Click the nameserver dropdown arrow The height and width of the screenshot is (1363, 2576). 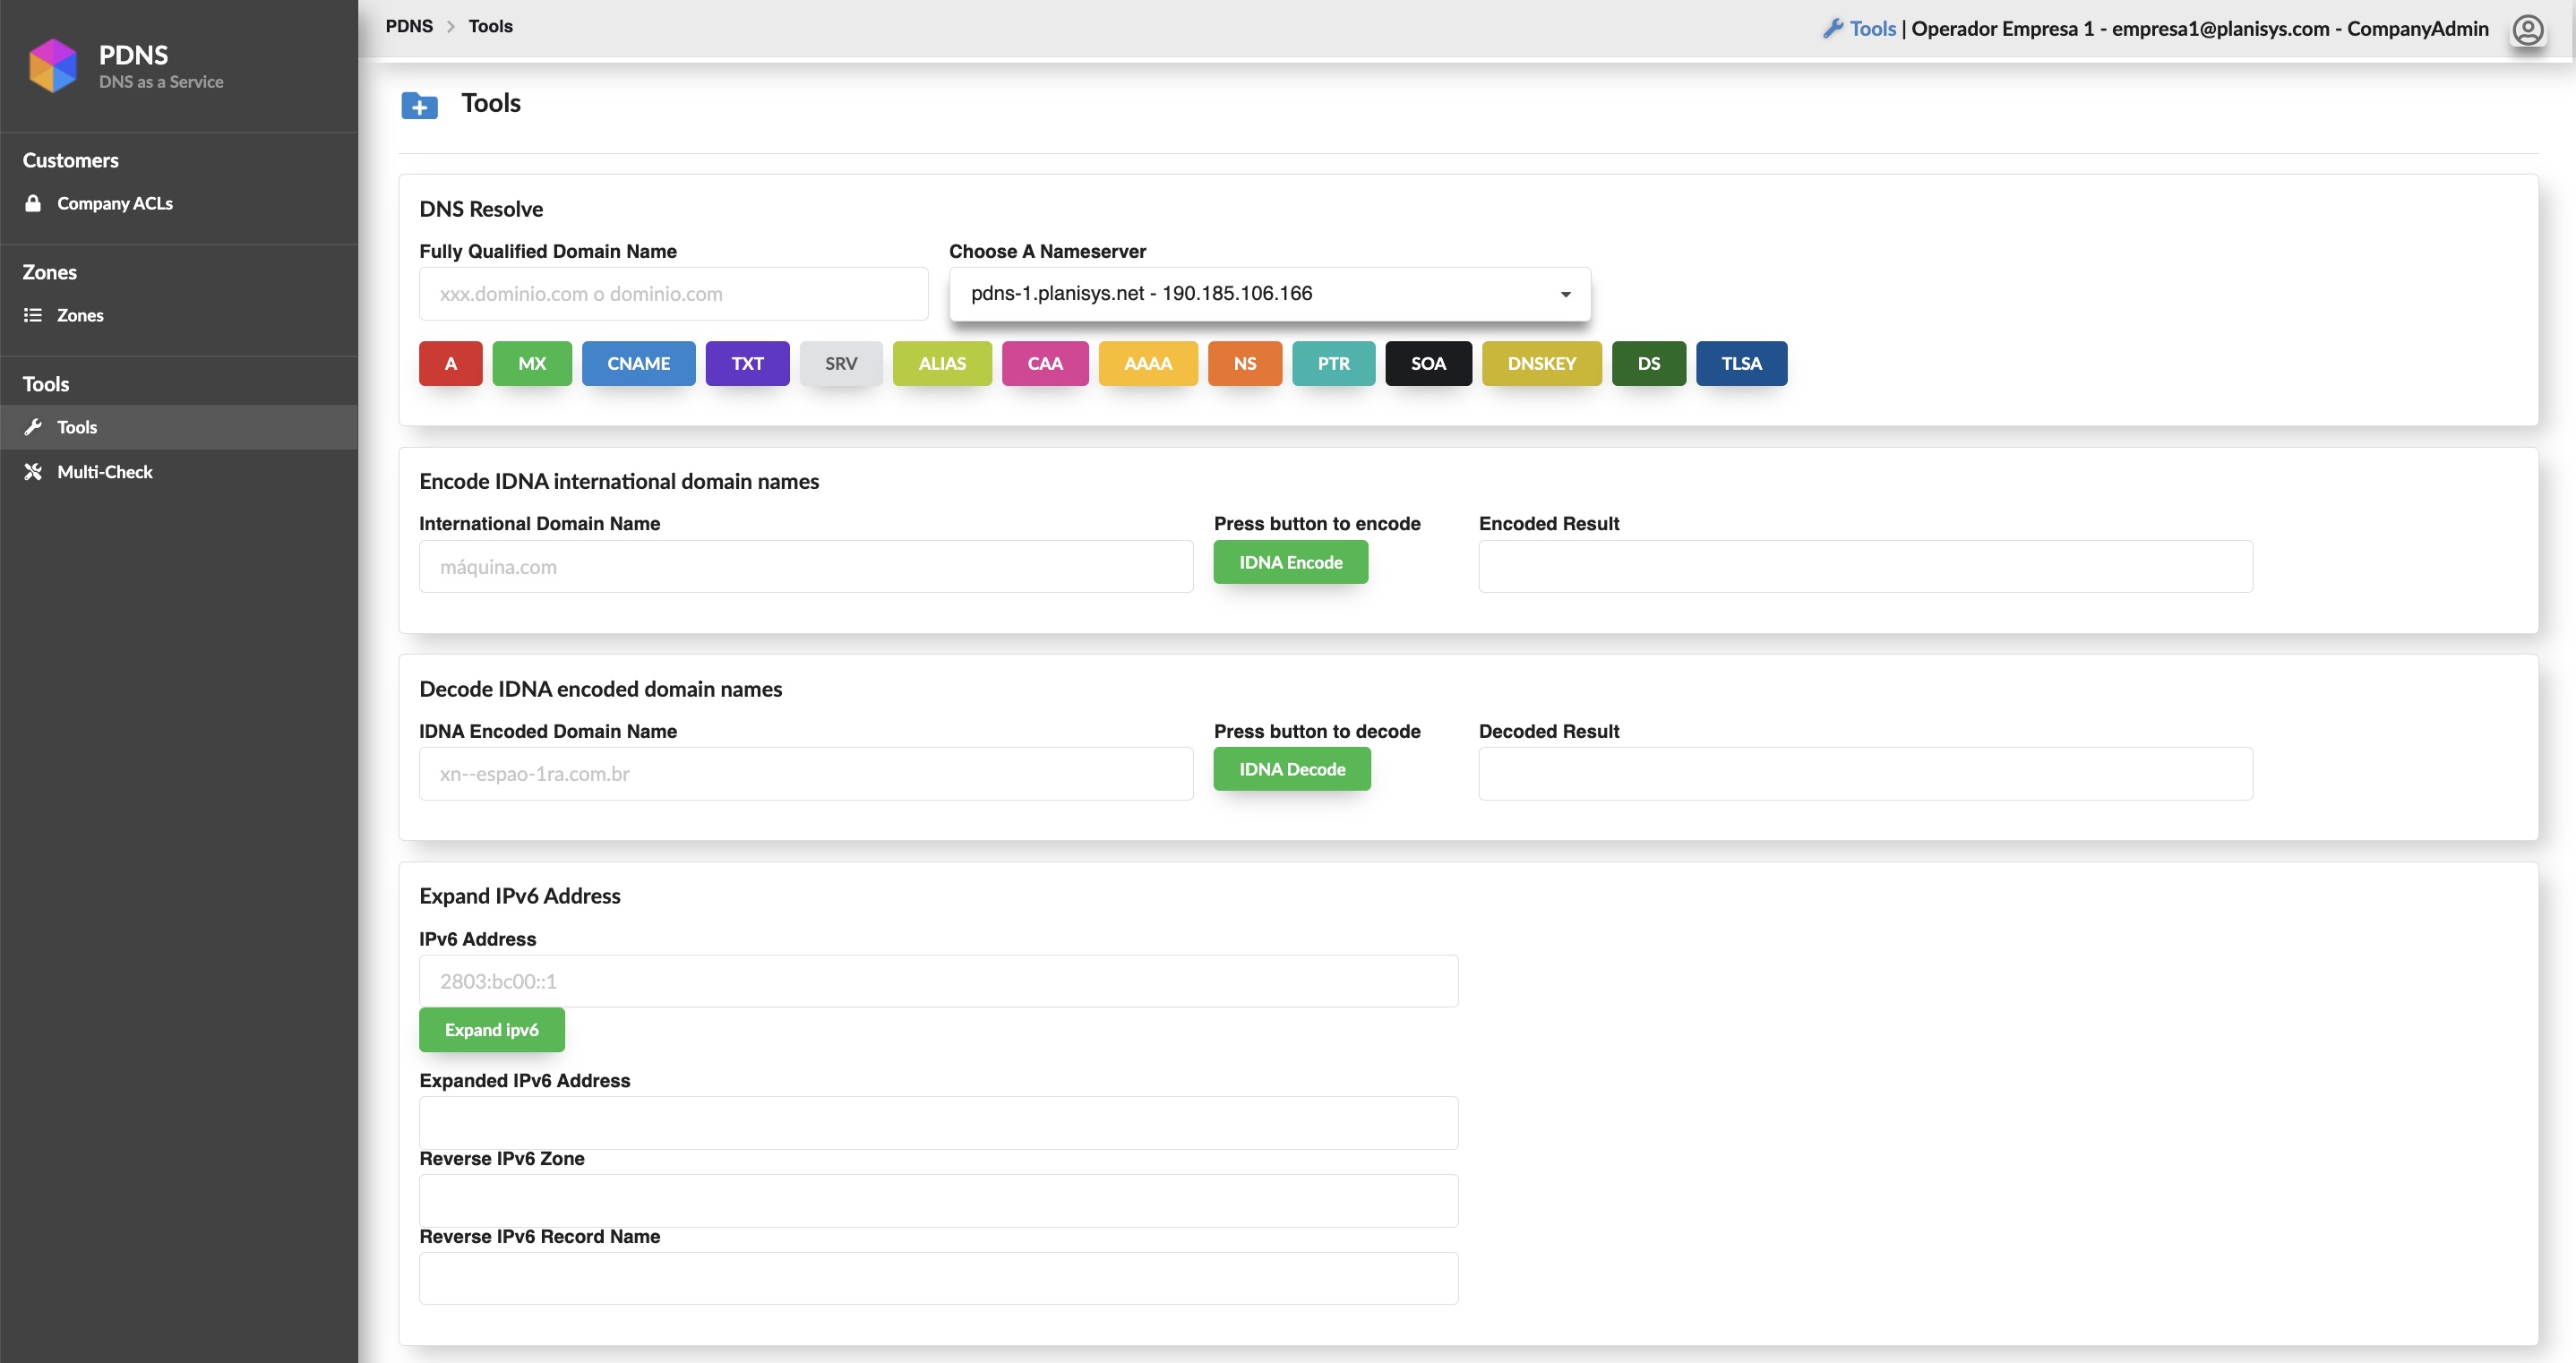click(x=1565, y=295)
